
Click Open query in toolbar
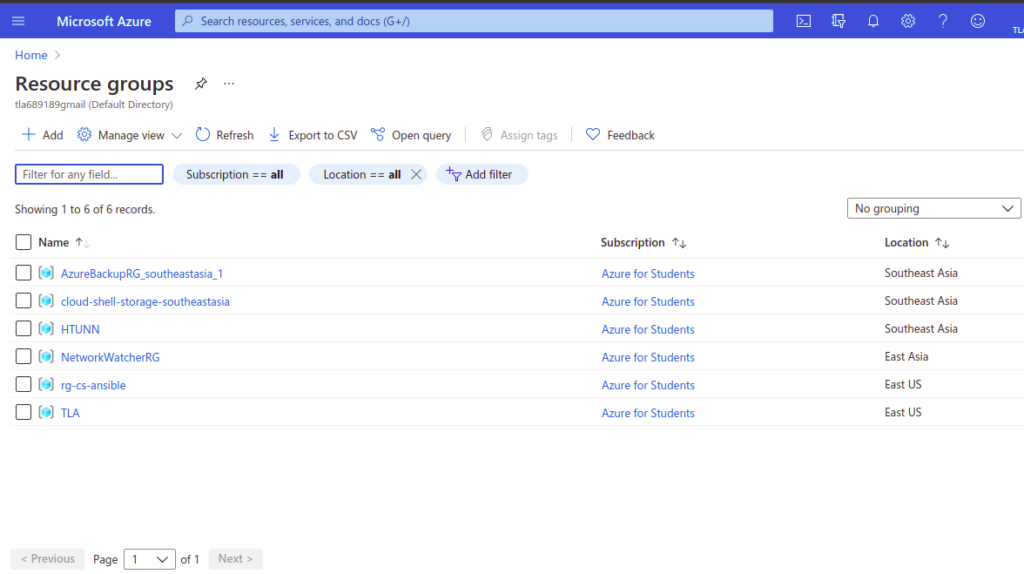(411, 135)
